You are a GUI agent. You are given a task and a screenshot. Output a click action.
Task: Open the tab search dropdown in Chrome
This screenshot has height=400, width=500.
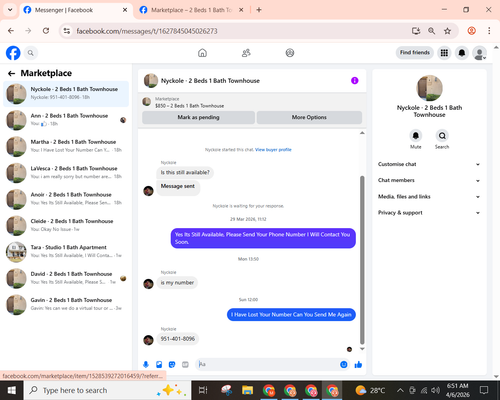pyautogui.click(x=10, y=10)
